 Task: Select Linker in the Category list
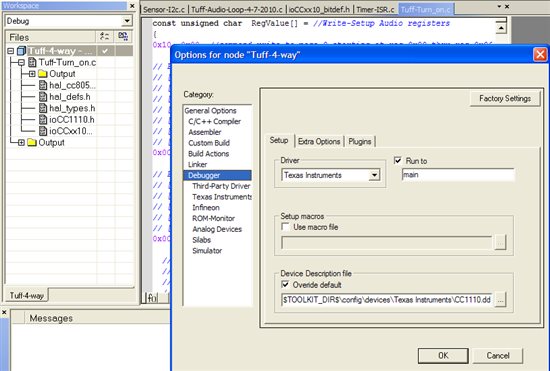(197, 164)
